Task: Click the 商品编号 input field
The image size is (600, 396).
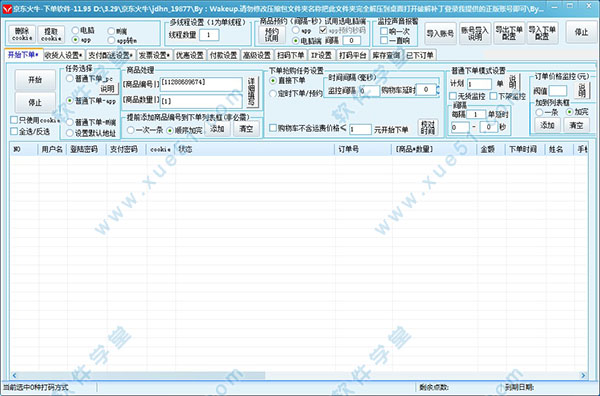Action: [x=201, y=84]
